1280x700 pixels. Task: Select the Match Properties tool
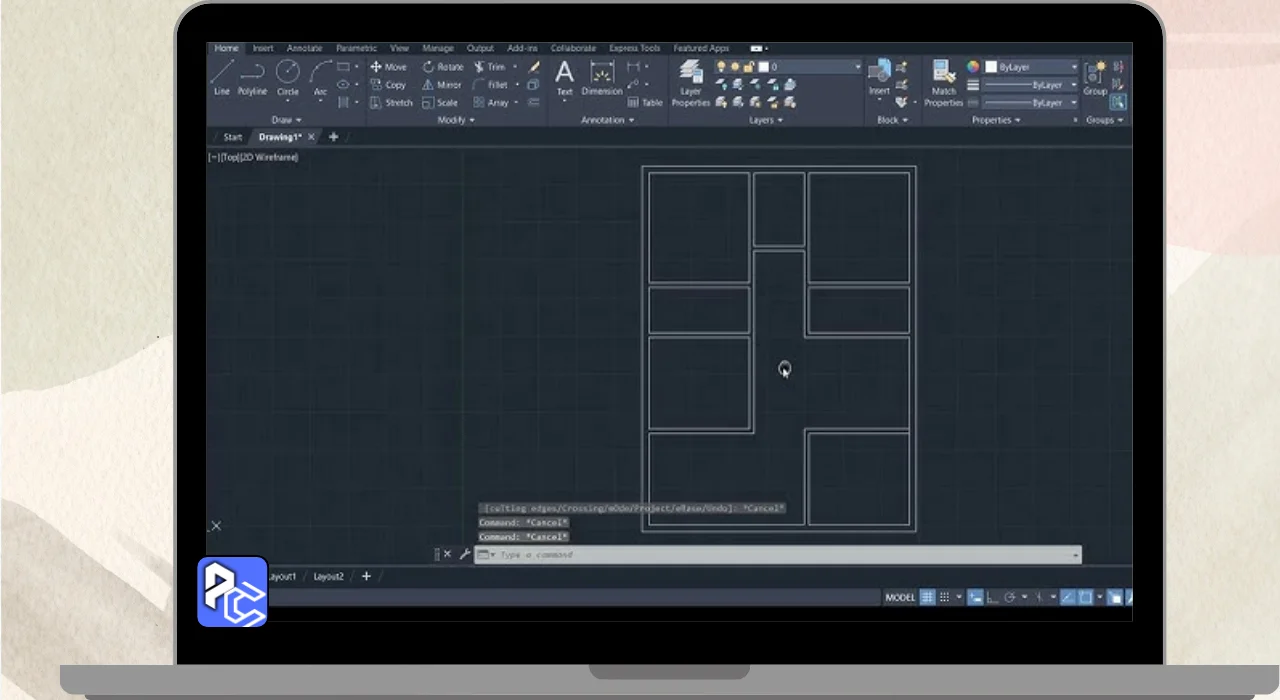943,81
